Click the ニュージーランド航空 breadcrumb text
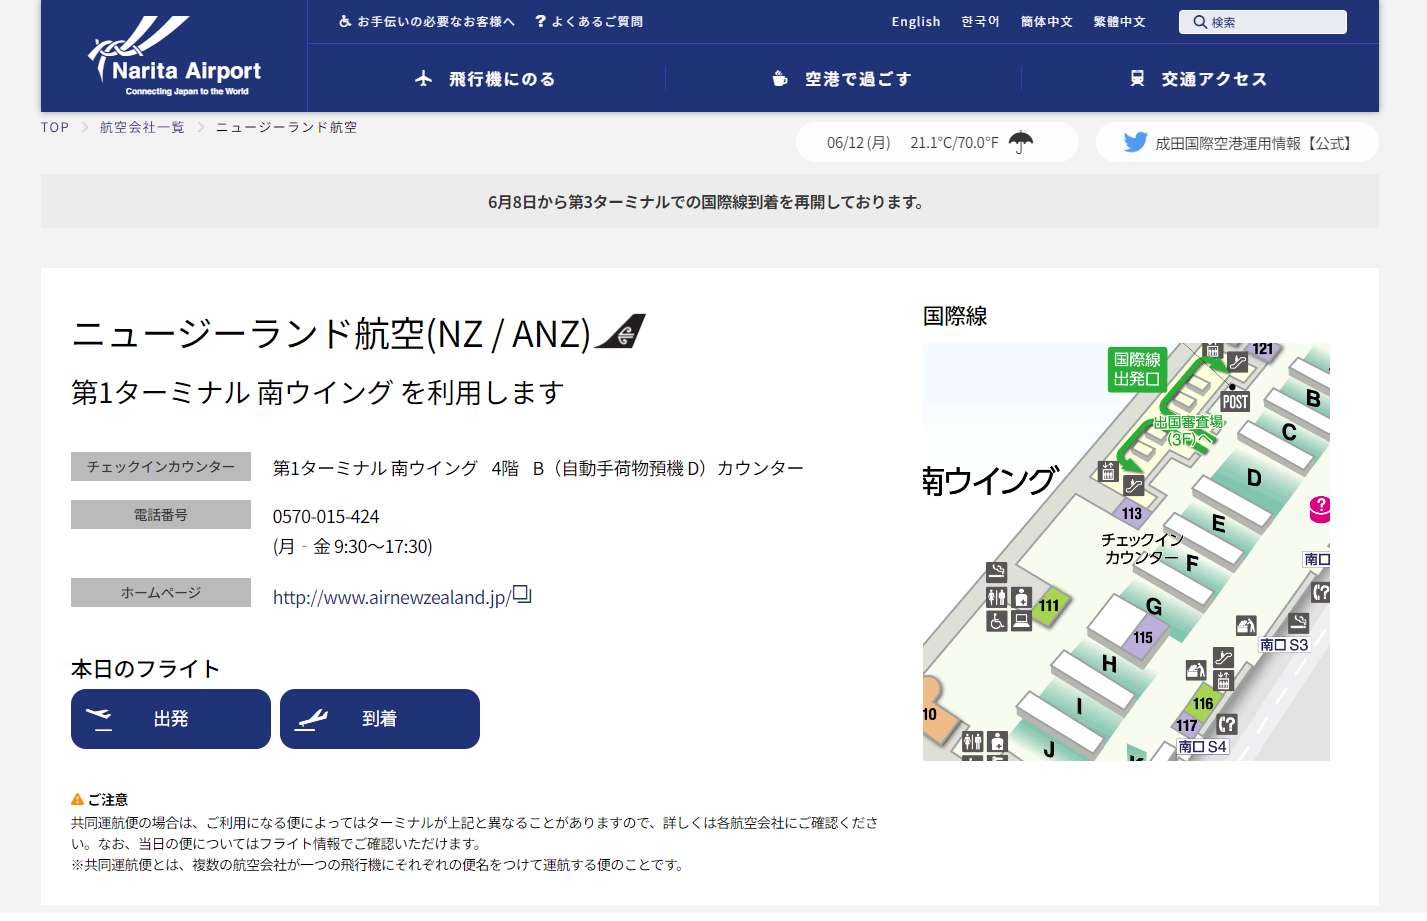This screenshot has height=921, width=1427. click(x=286, y=127)
